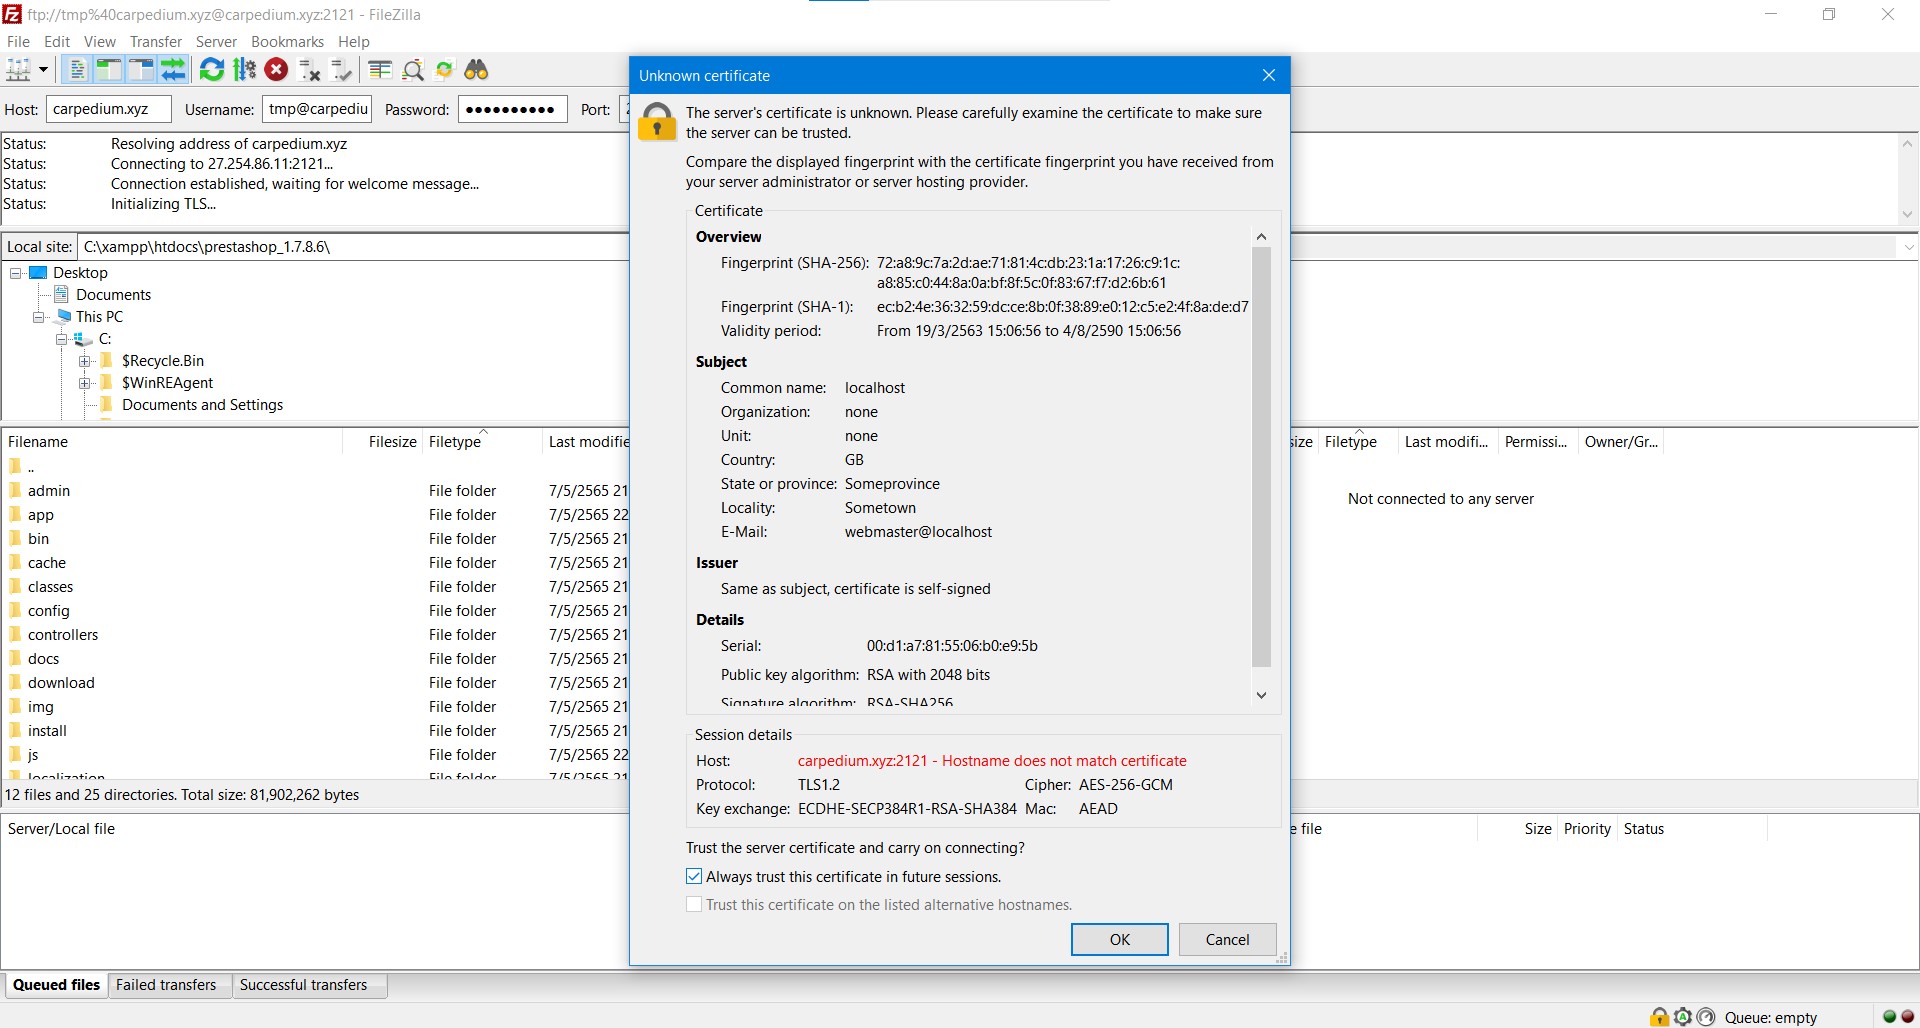Click Cancel in the certificate dialog

point(1227,940)
